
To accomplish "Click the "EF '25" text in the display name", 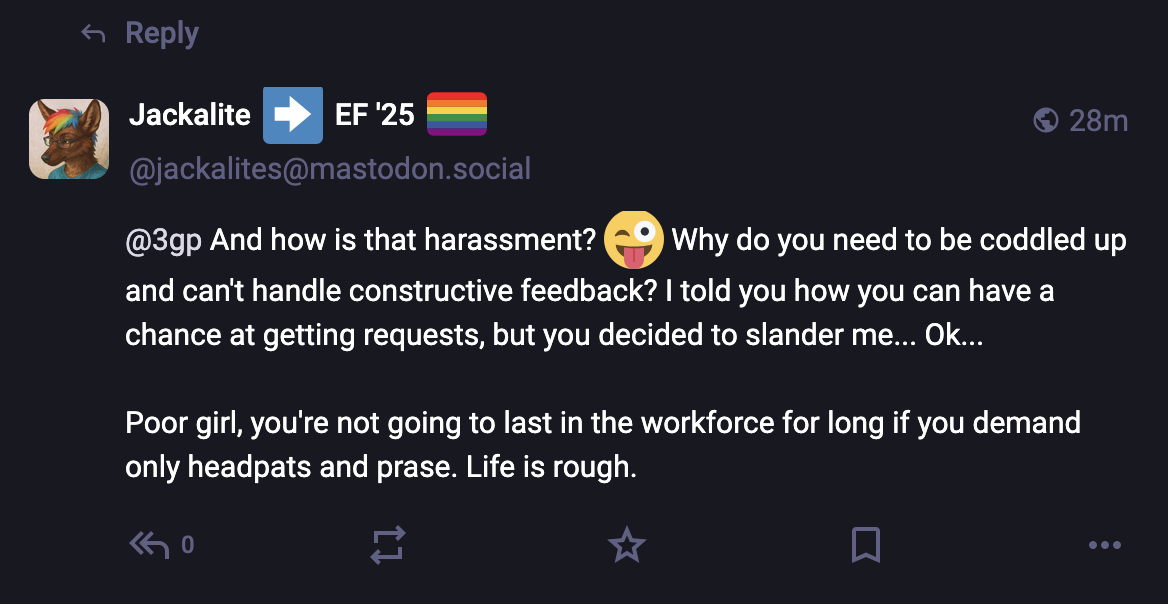I will point(374,116).
